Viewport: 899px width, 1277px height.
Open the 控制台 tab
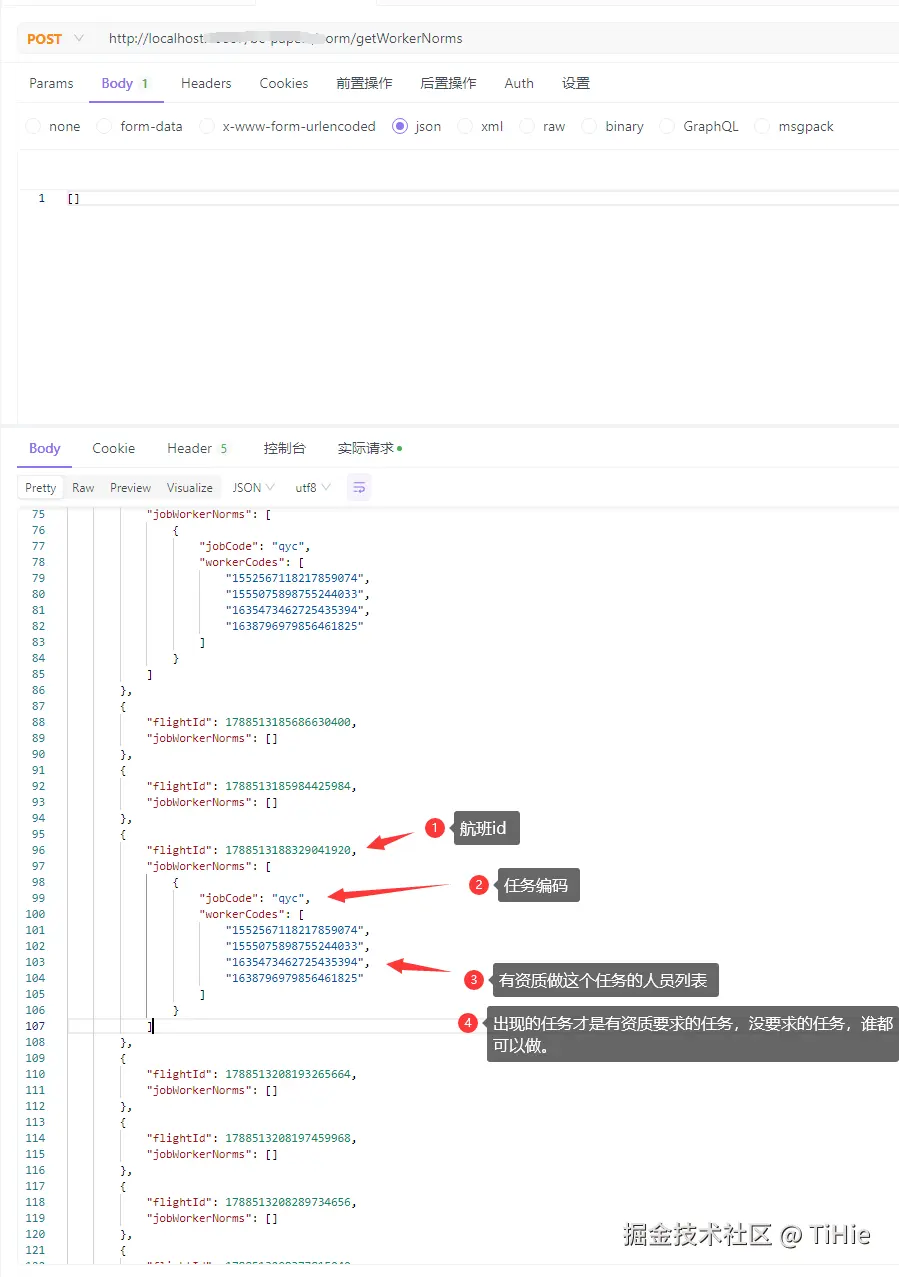[x=284, y=448]
